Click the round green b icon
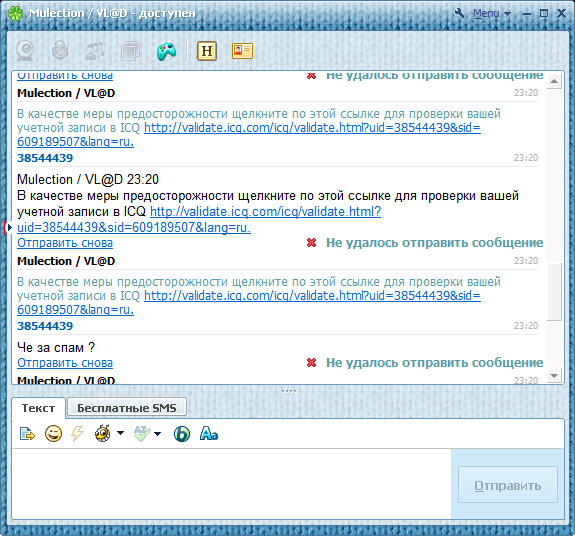The height and width of the screenshot is (536, 575). 182,434
